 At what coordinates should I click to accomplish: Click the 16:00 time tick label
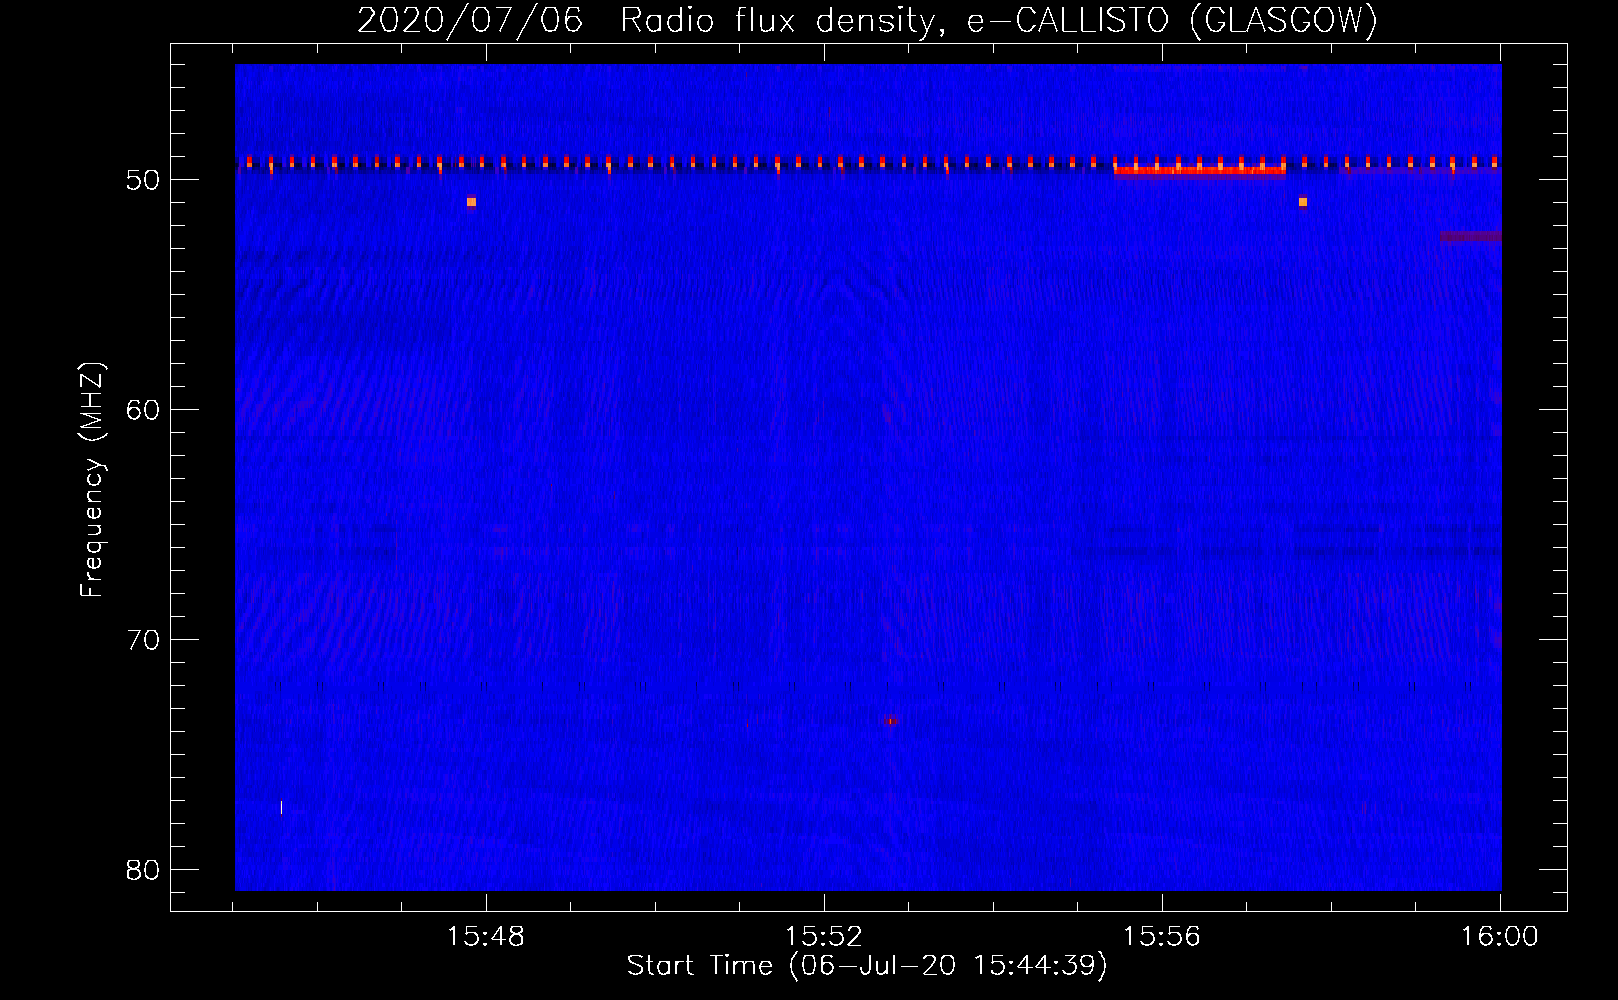pyautogui.click(x=1499, y=937)
